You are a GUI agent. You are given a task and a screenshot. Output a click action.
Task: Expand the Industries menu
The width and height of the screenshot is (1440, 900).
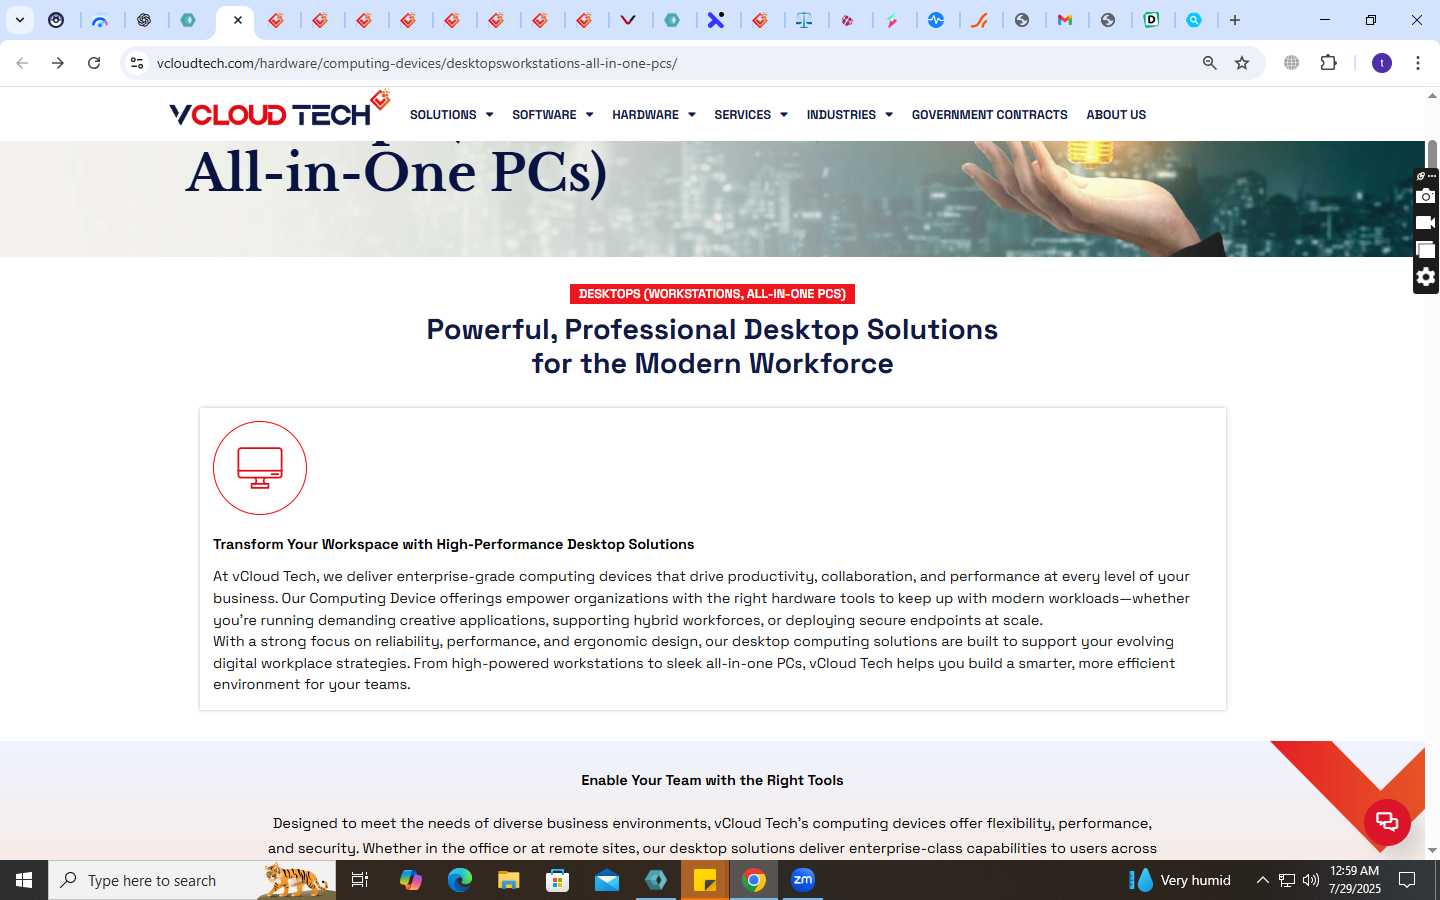pos(849,115)
